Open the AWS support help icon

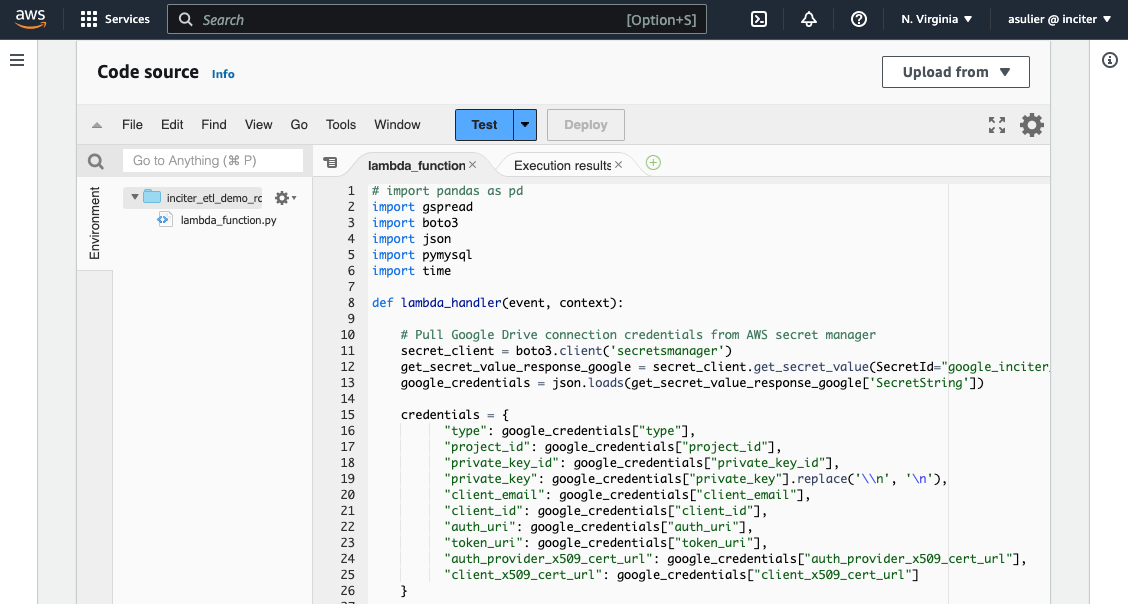(x=858, y=19)
